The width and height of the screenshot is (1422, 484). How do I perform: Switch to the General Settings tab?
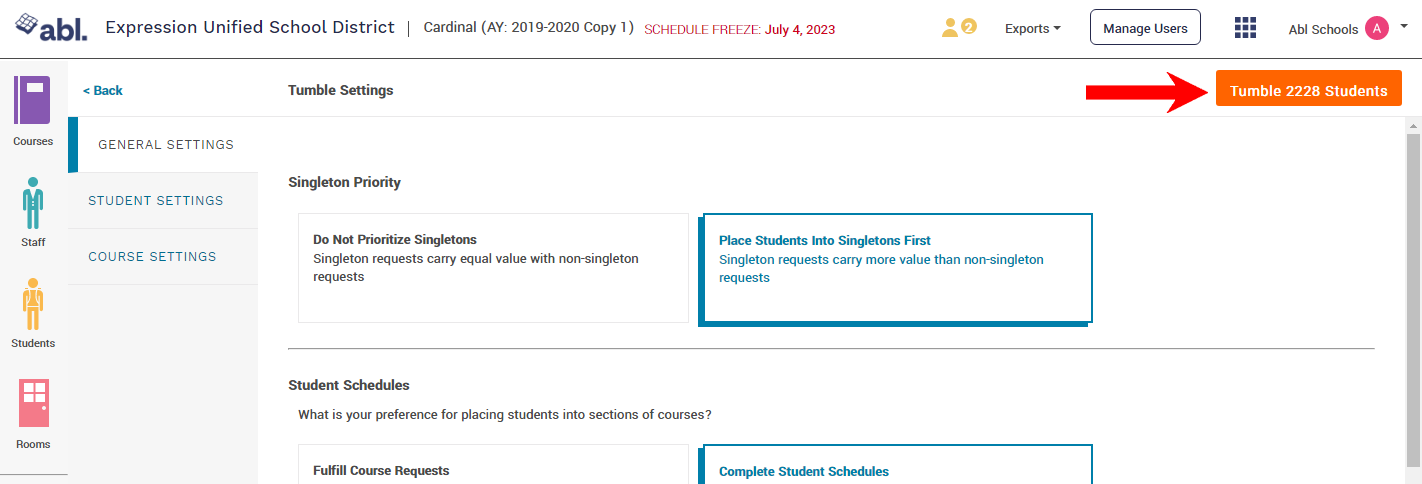coord(166,145)
